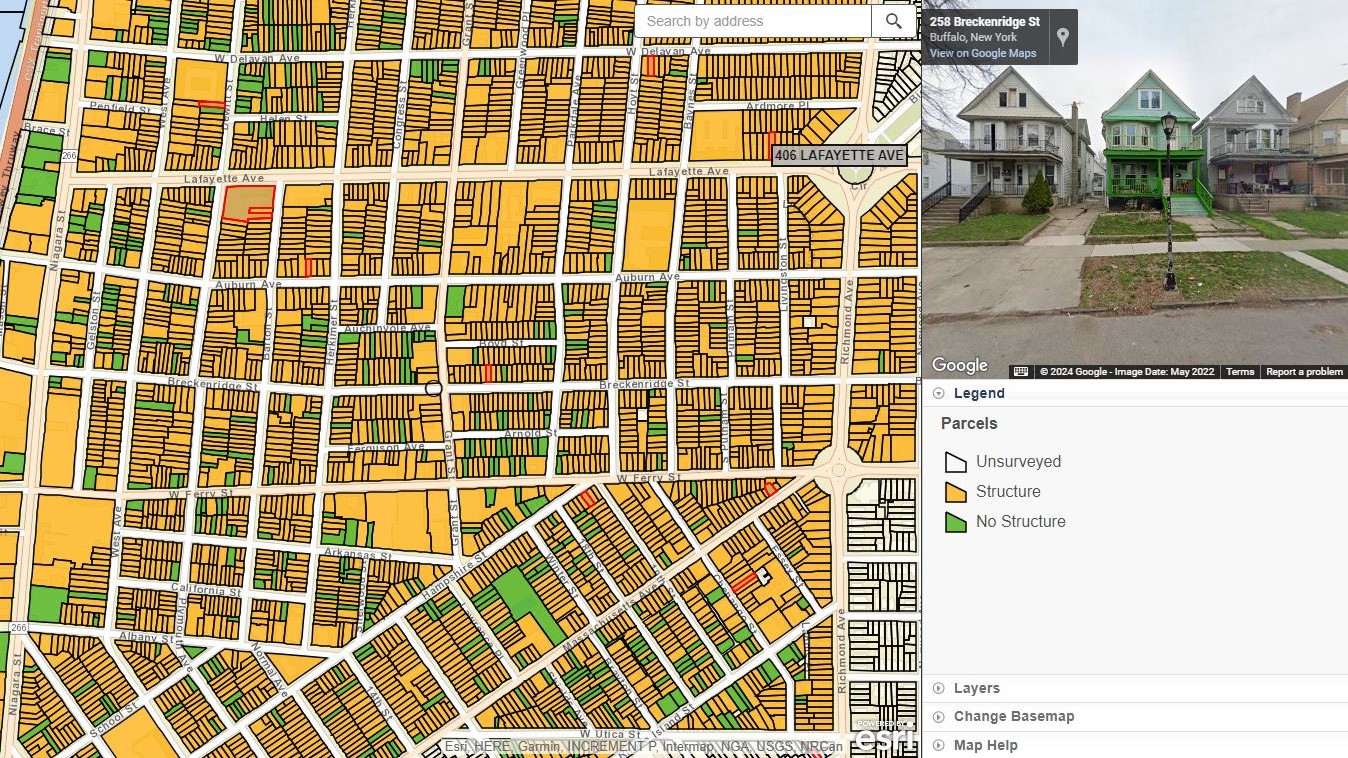Click the Parcels legend heading

968,423
